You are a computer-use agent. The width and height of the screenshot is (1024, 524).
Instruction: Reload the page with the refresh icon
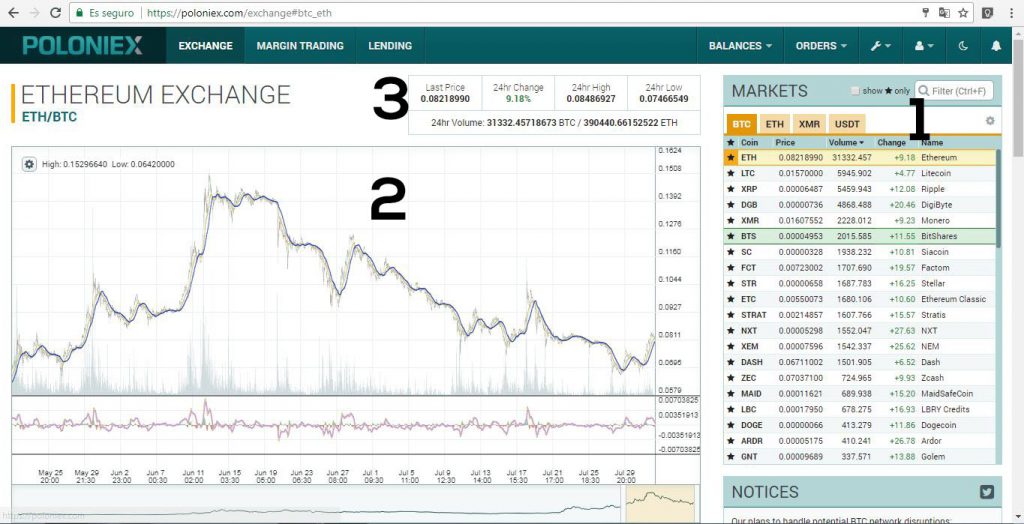point(56,12)
